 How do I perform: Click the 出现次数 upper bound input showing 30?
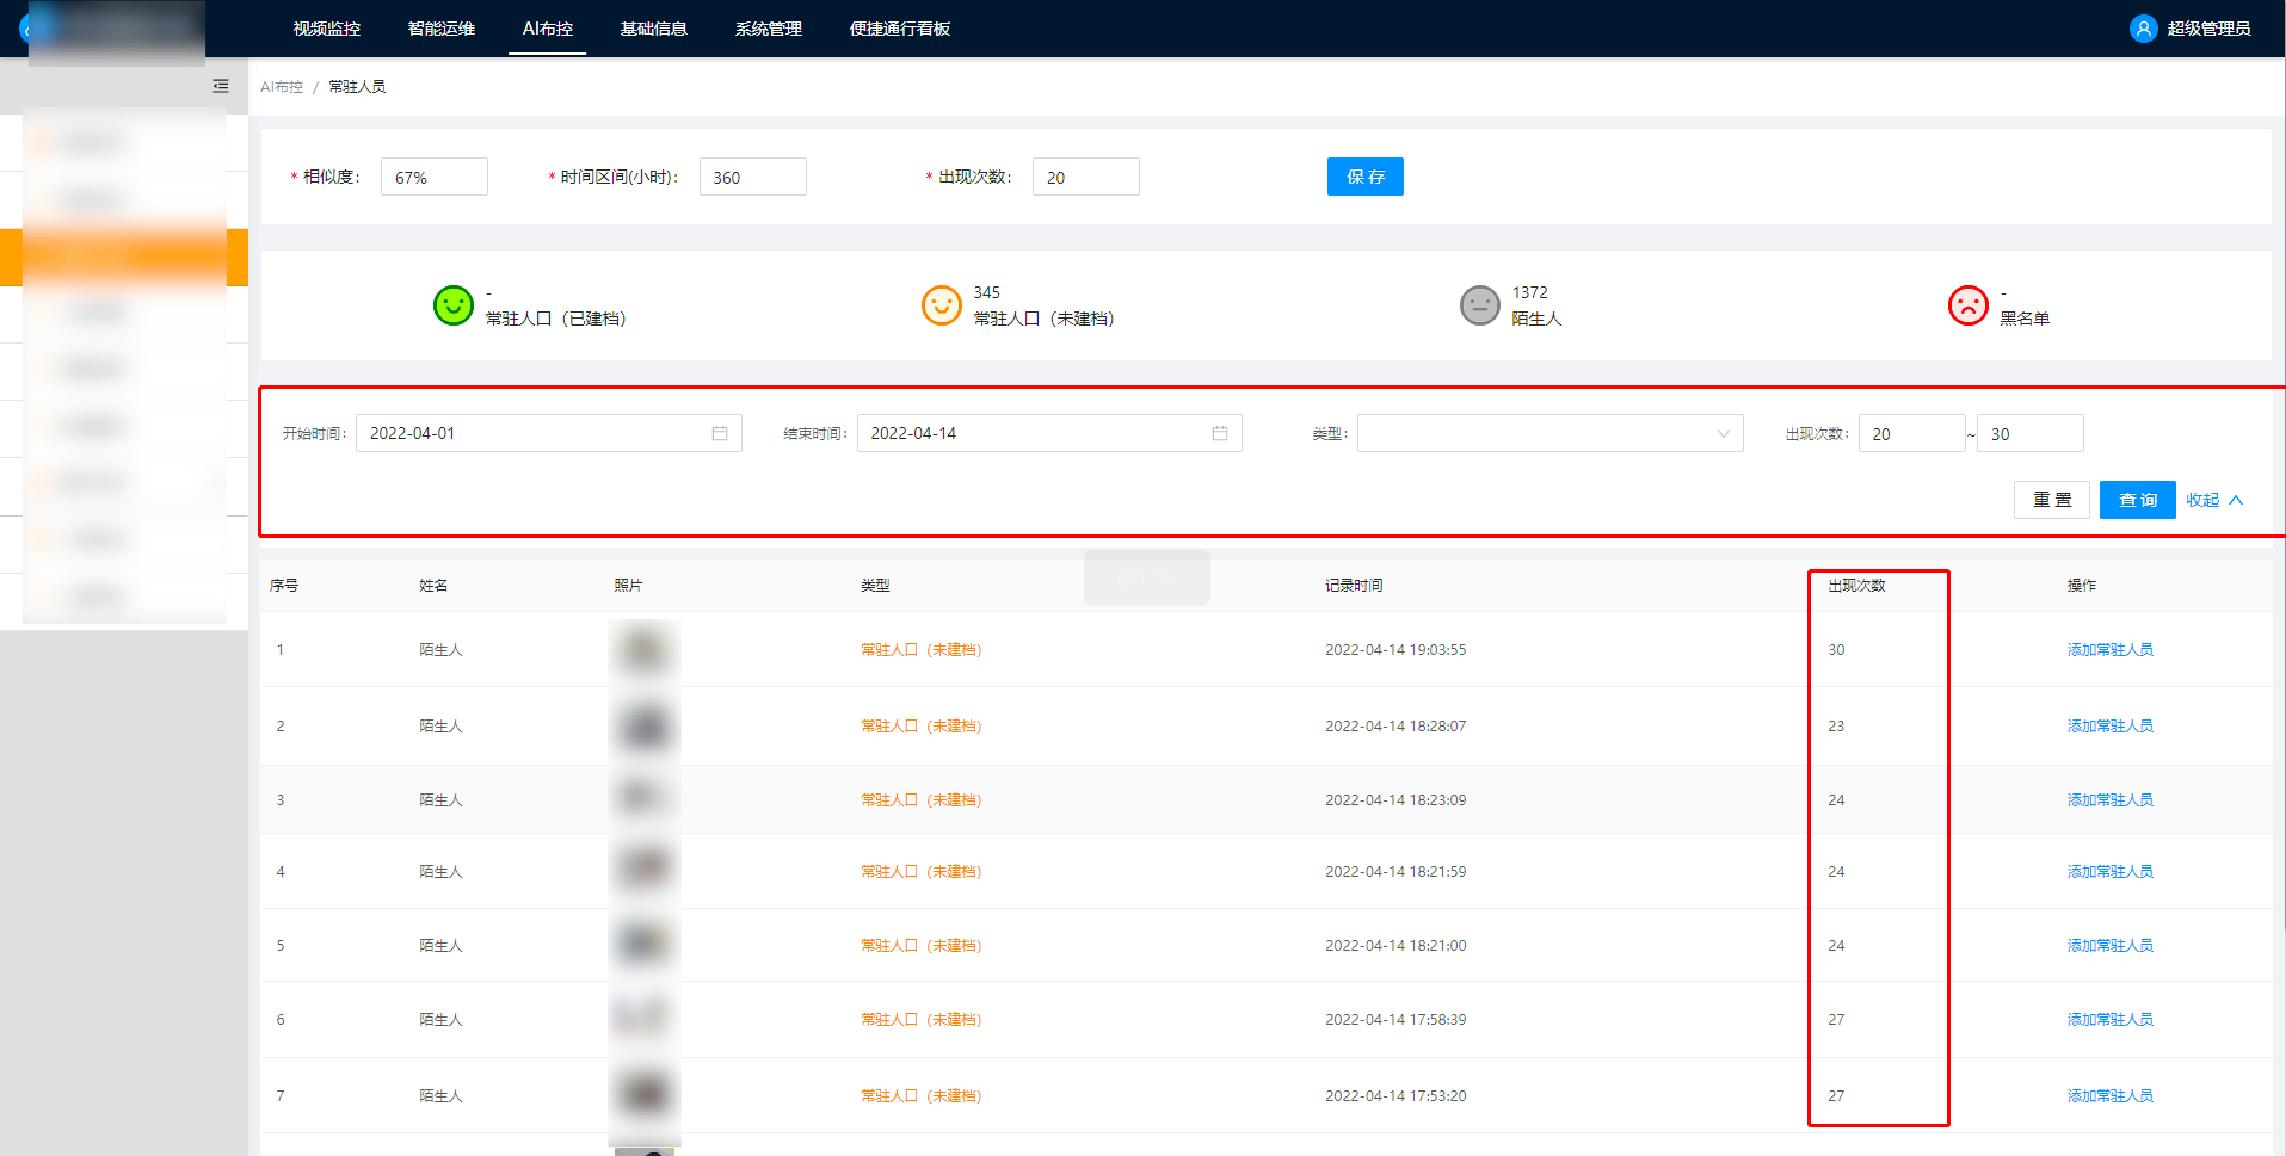[2030, 432]
